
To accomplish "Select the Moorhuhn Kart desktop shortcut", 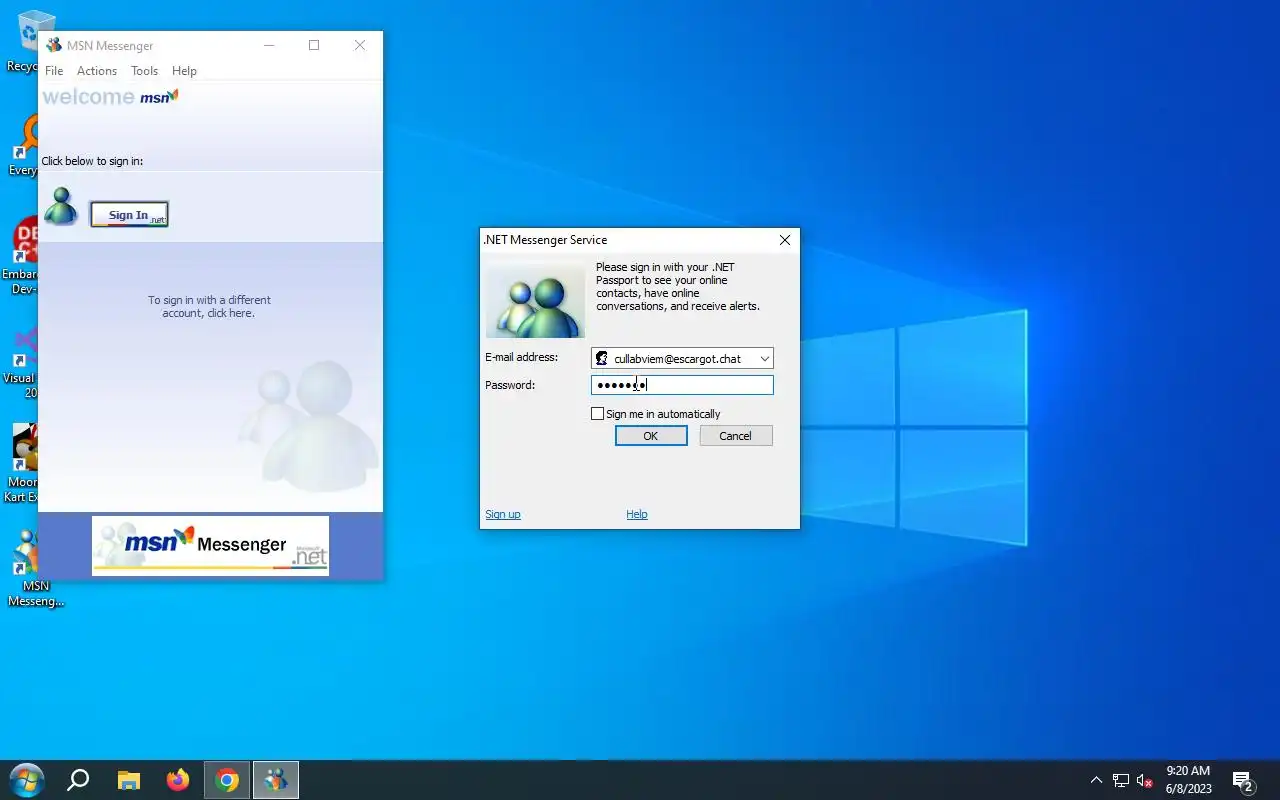I will (24, 463).
